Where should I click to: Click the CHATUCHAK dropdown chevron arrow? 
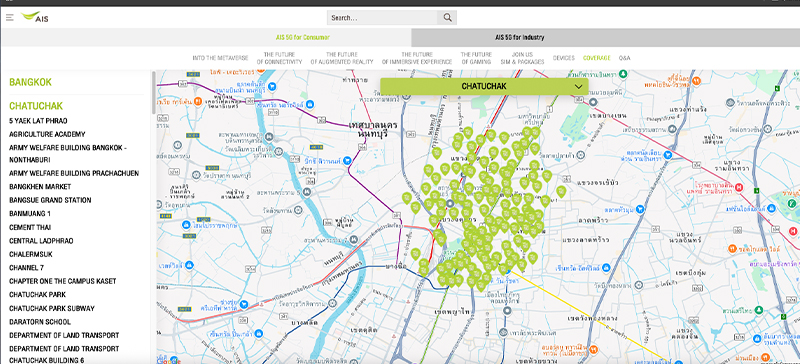[578, 87]
